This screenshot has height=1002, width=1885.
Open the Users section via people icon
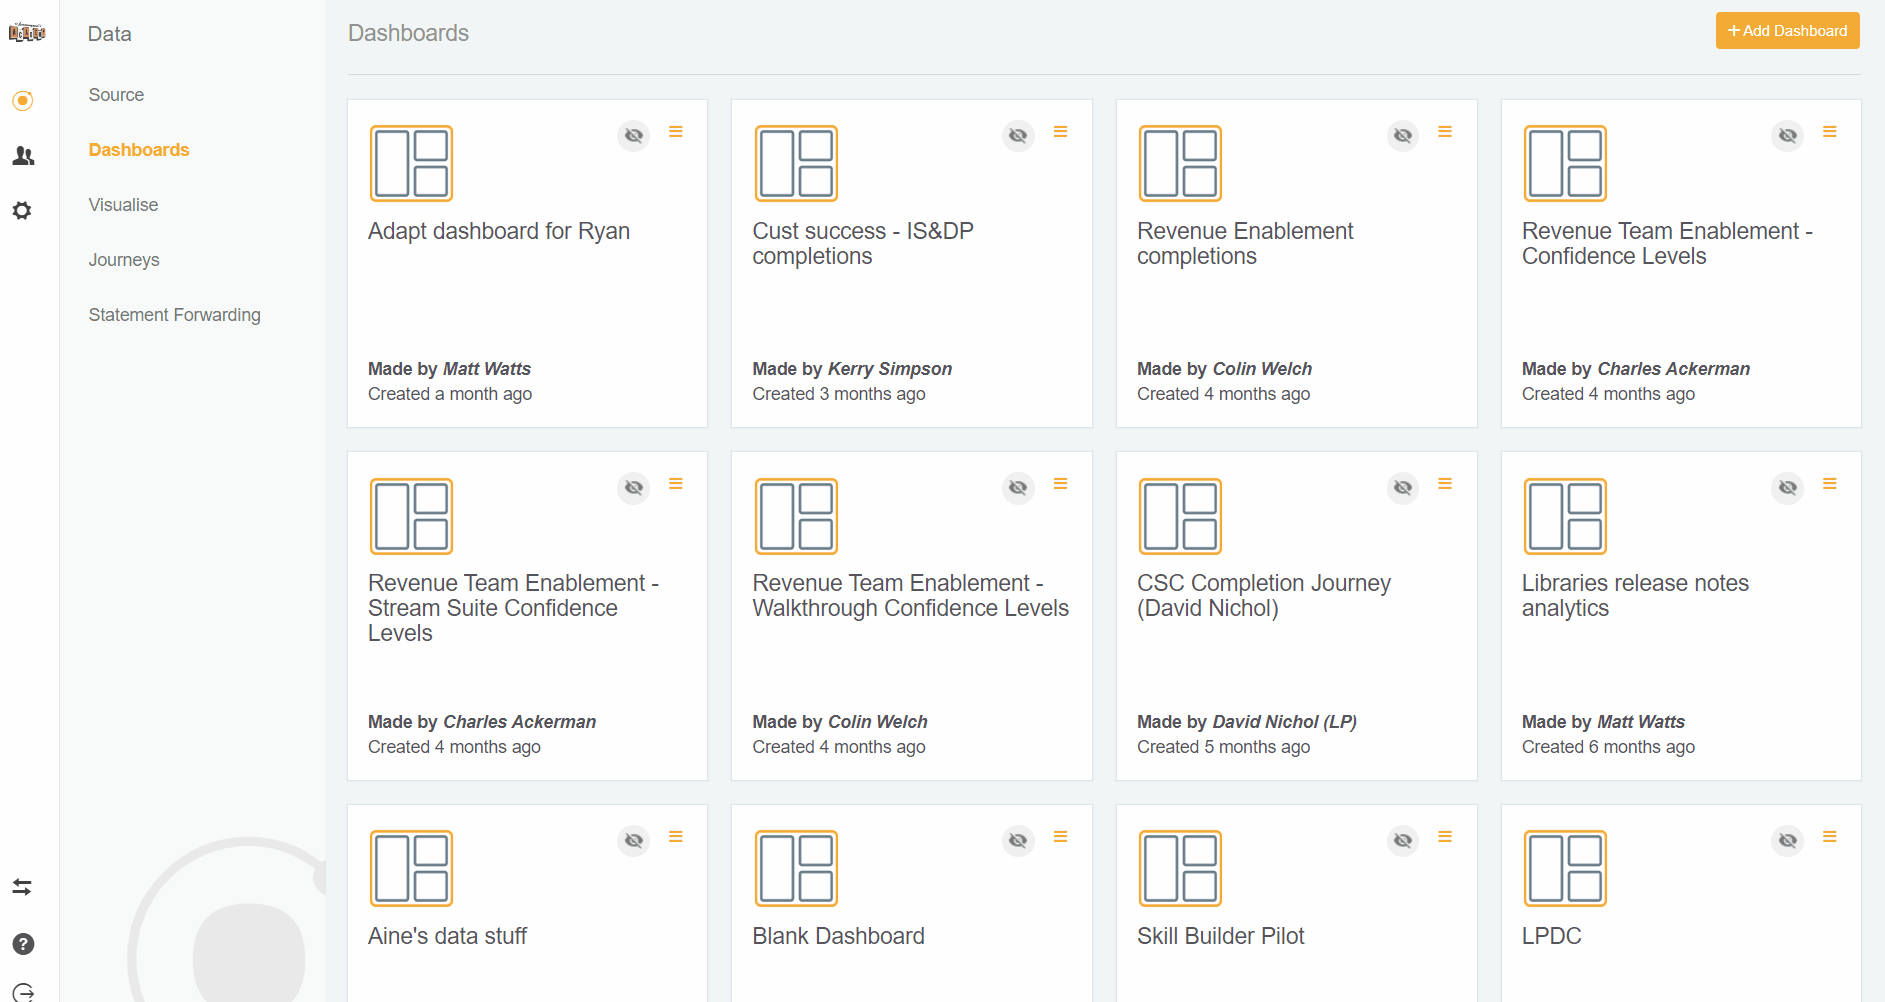pos(22,156)
